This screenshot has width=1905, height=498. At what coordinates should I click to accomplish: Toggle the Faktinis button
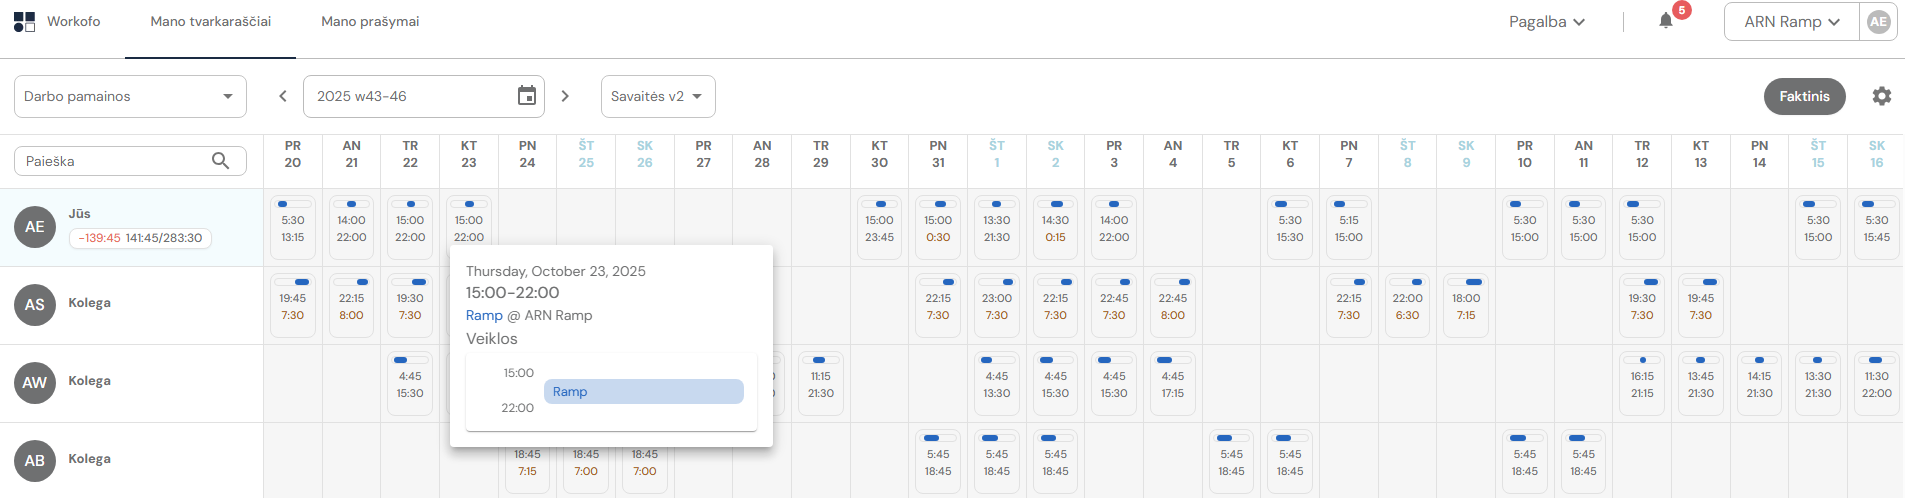coord(1803,96)
